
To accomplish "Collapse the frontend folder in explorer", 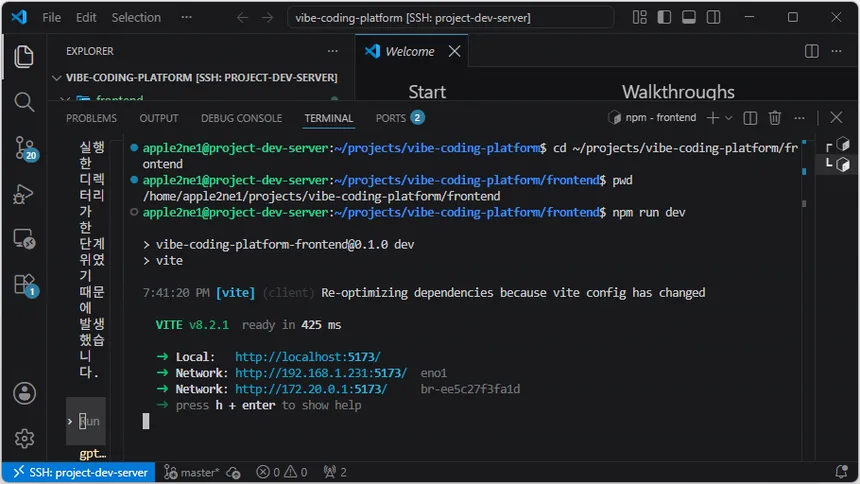I will [x=65, y=99].
